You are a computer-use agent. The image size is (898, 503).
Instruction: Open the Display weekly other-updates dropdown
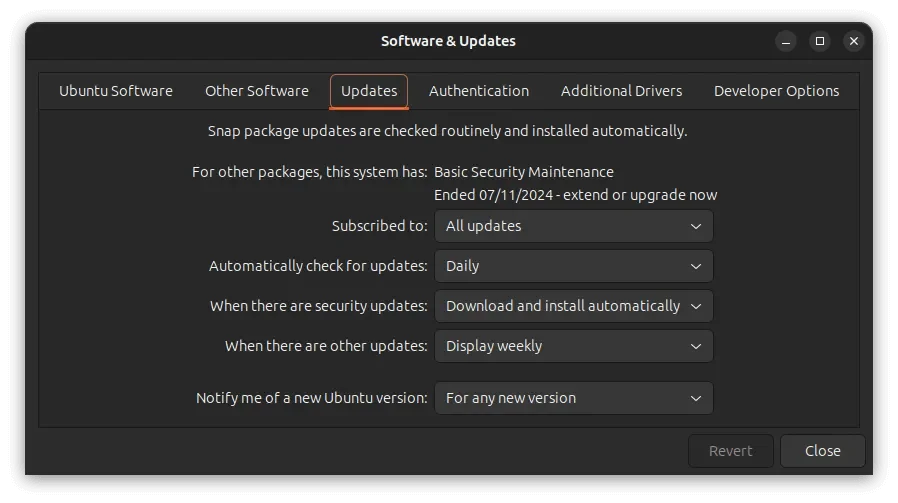(573, 347)
